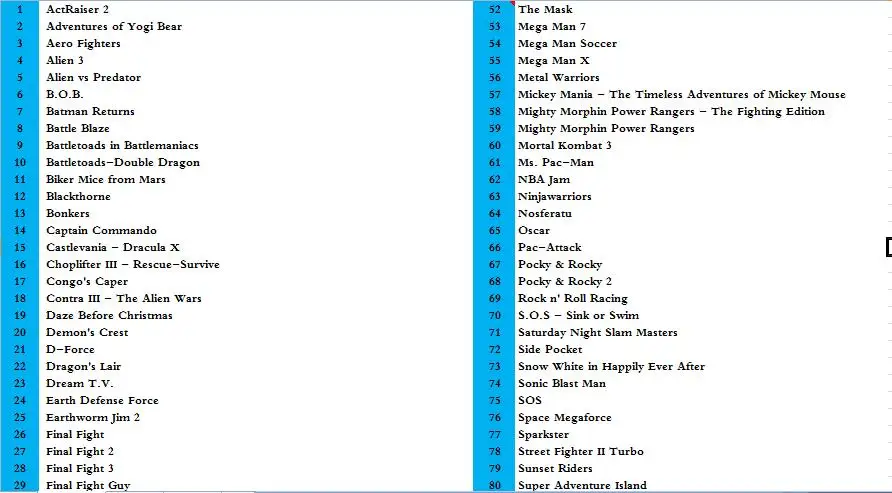Click 'Dragon's Lair' cell
The image size is (892, 493).
83,367
